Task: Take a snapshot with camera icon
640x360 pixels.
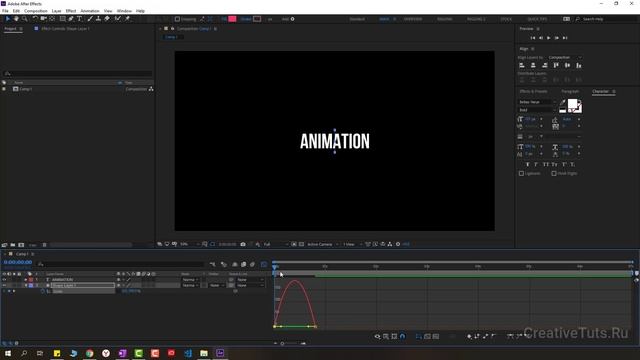Action: [x=243, y=244]
